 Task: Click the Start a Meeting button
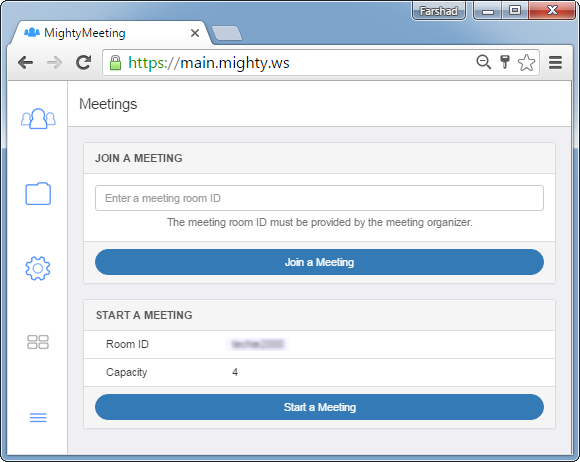pos(319,407)
